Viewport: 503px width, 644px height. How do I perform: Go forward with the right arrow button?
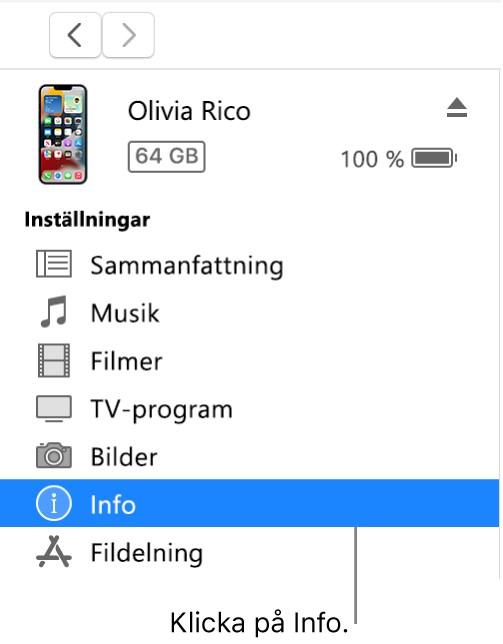(x=129, y=35)
